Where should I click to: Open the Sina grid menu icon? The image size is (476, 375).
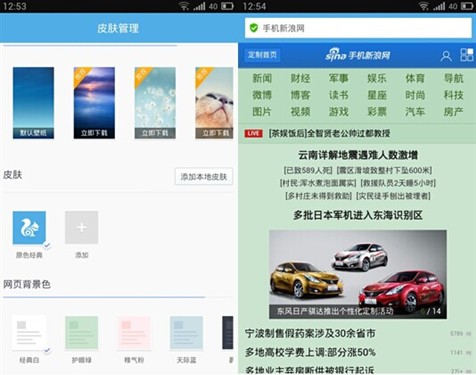[467, 55]
